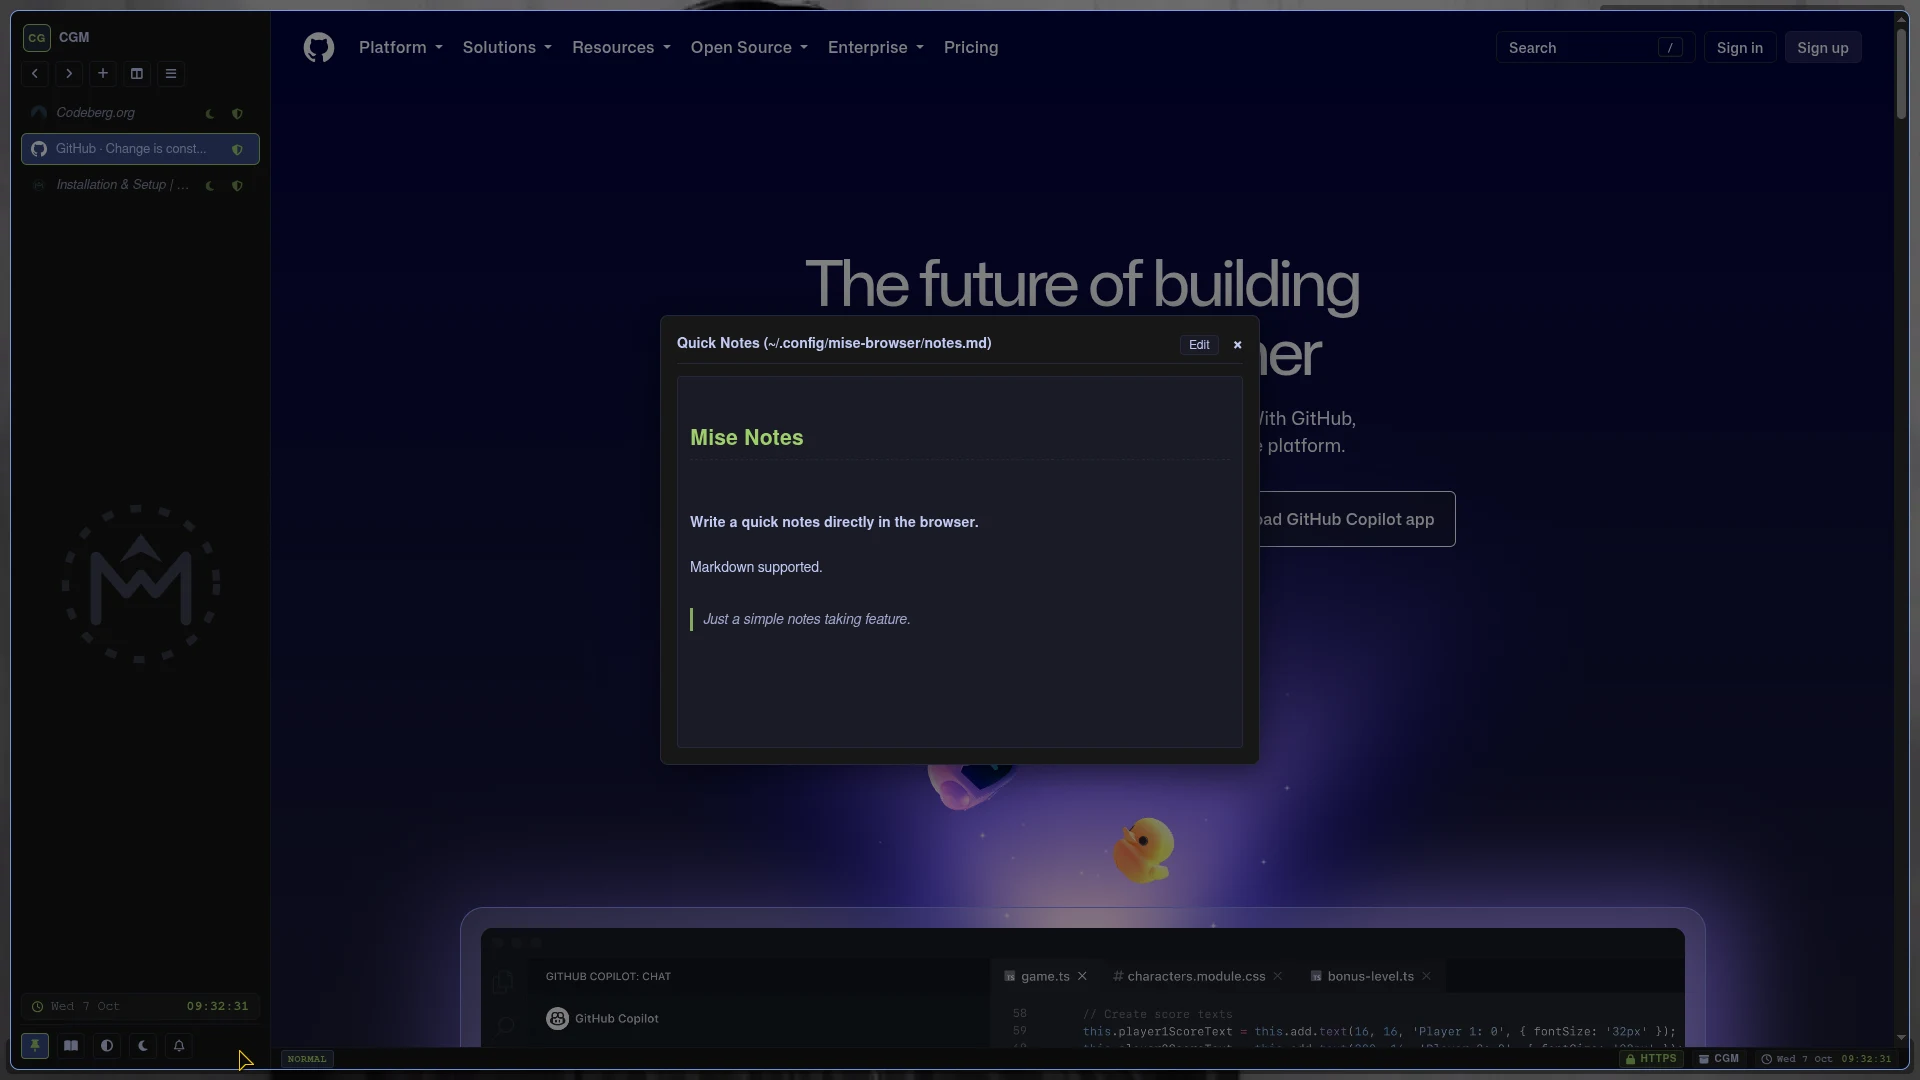Toggle split view layout icon

pyautogui.click(x=137, y=74)
